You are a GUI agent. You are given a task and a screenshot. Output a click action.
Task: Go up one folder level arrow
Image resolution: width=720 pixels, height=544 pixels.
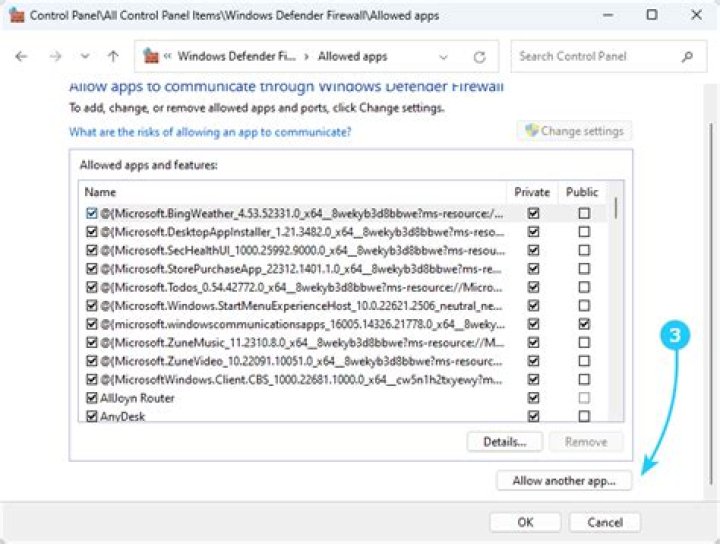113,56
